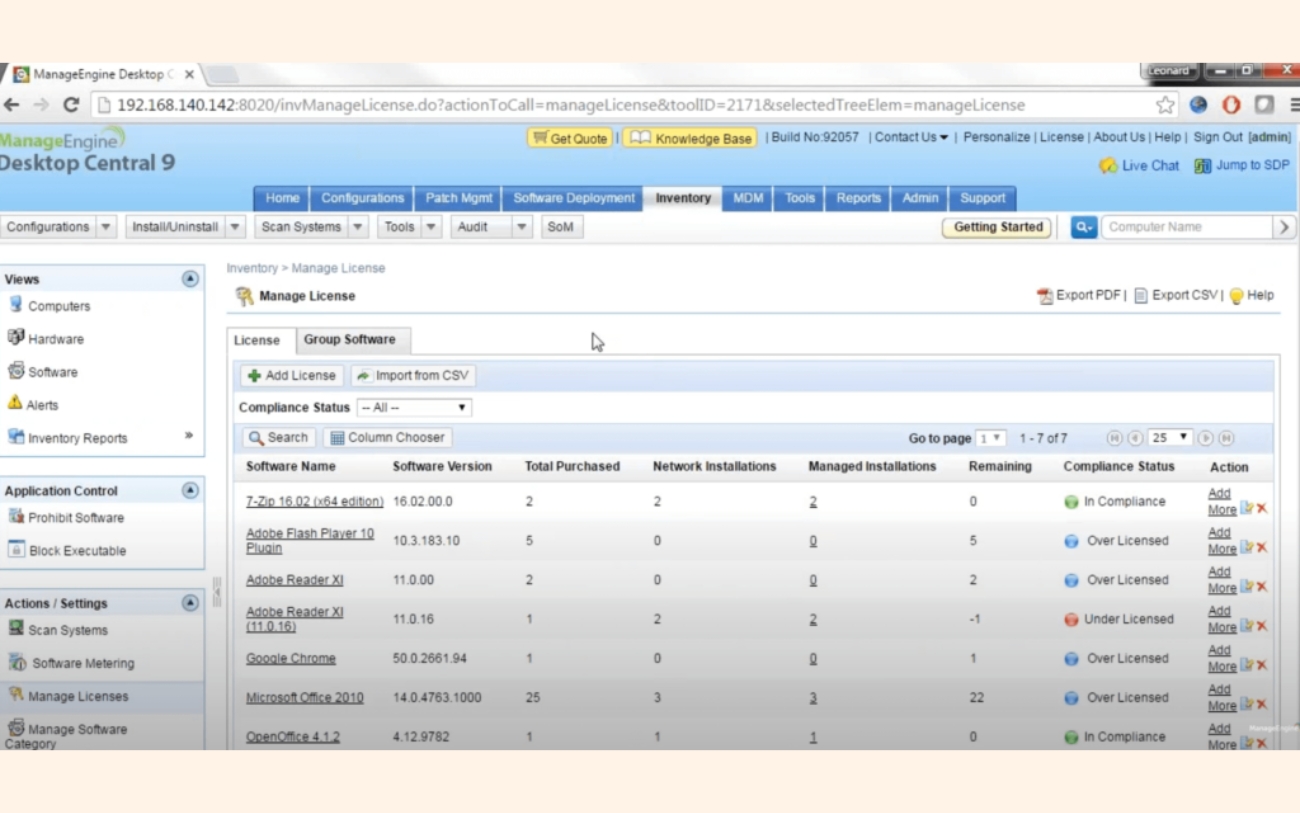Open the Contact Us dropdown
Viewport: 1300px width, 813px height.
911,137
